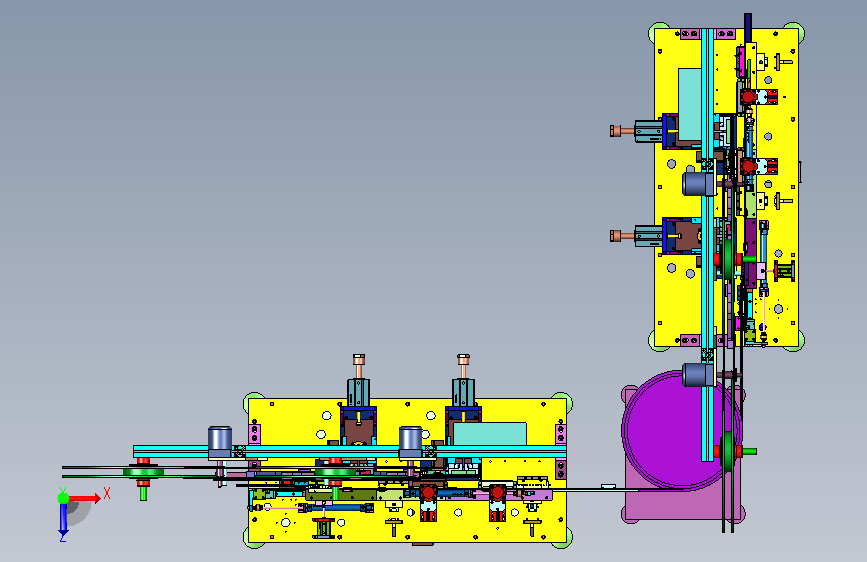Click the red X axis arrow of the triad
The height and width of the screenshot is (562, 867).
tap(85, 498)
